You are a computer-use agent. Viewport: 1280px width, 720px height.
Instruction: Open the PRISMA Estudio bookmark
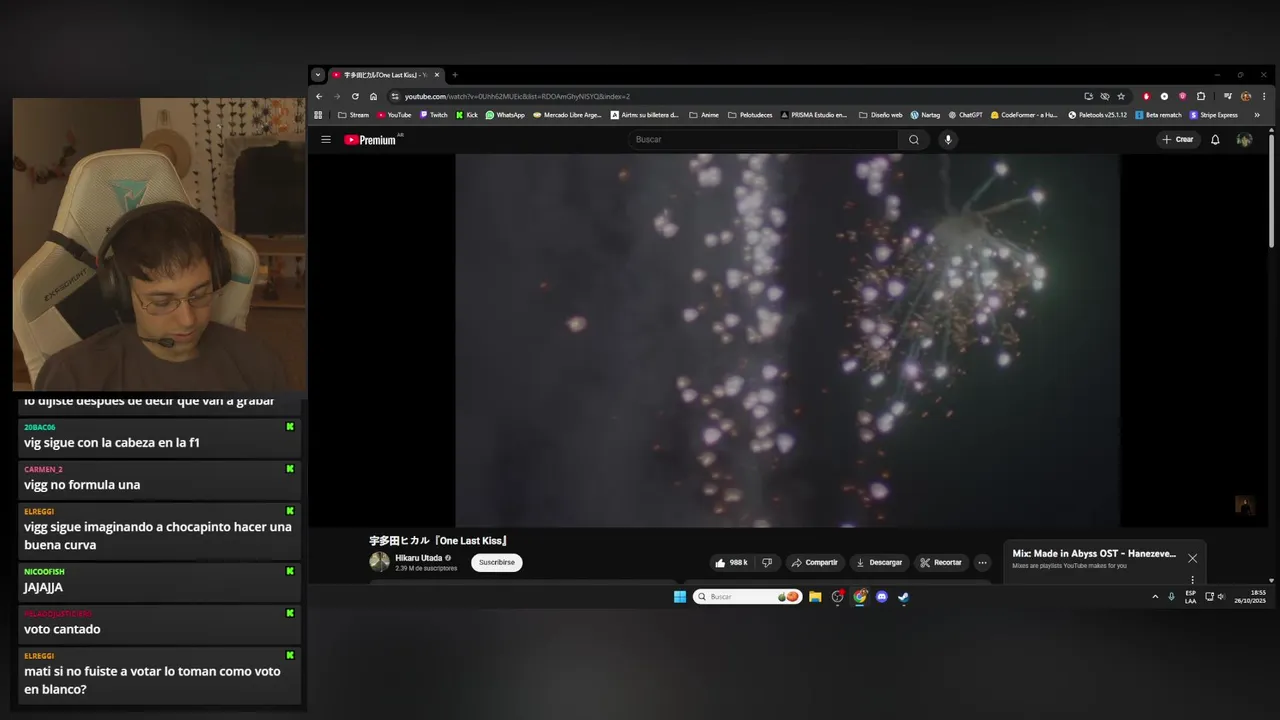[x=813, y=115]
